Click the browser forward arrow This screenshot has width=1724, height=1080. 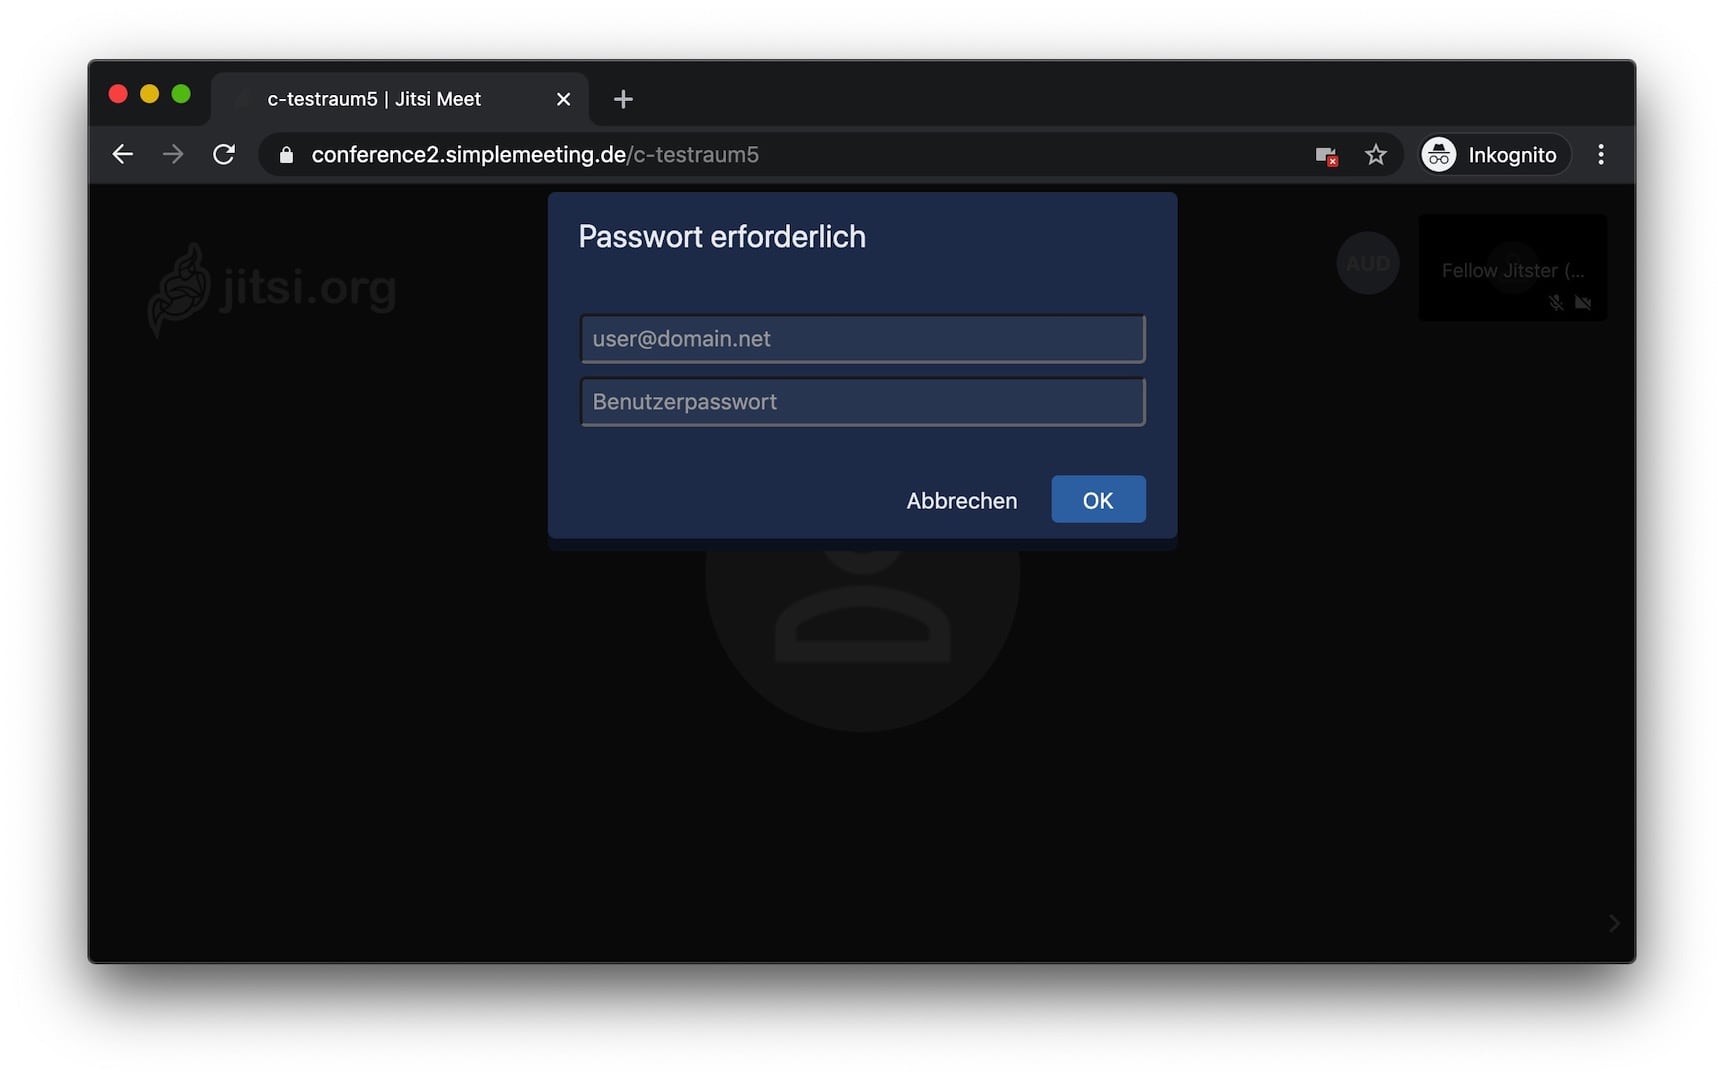(x=173, y=154)
